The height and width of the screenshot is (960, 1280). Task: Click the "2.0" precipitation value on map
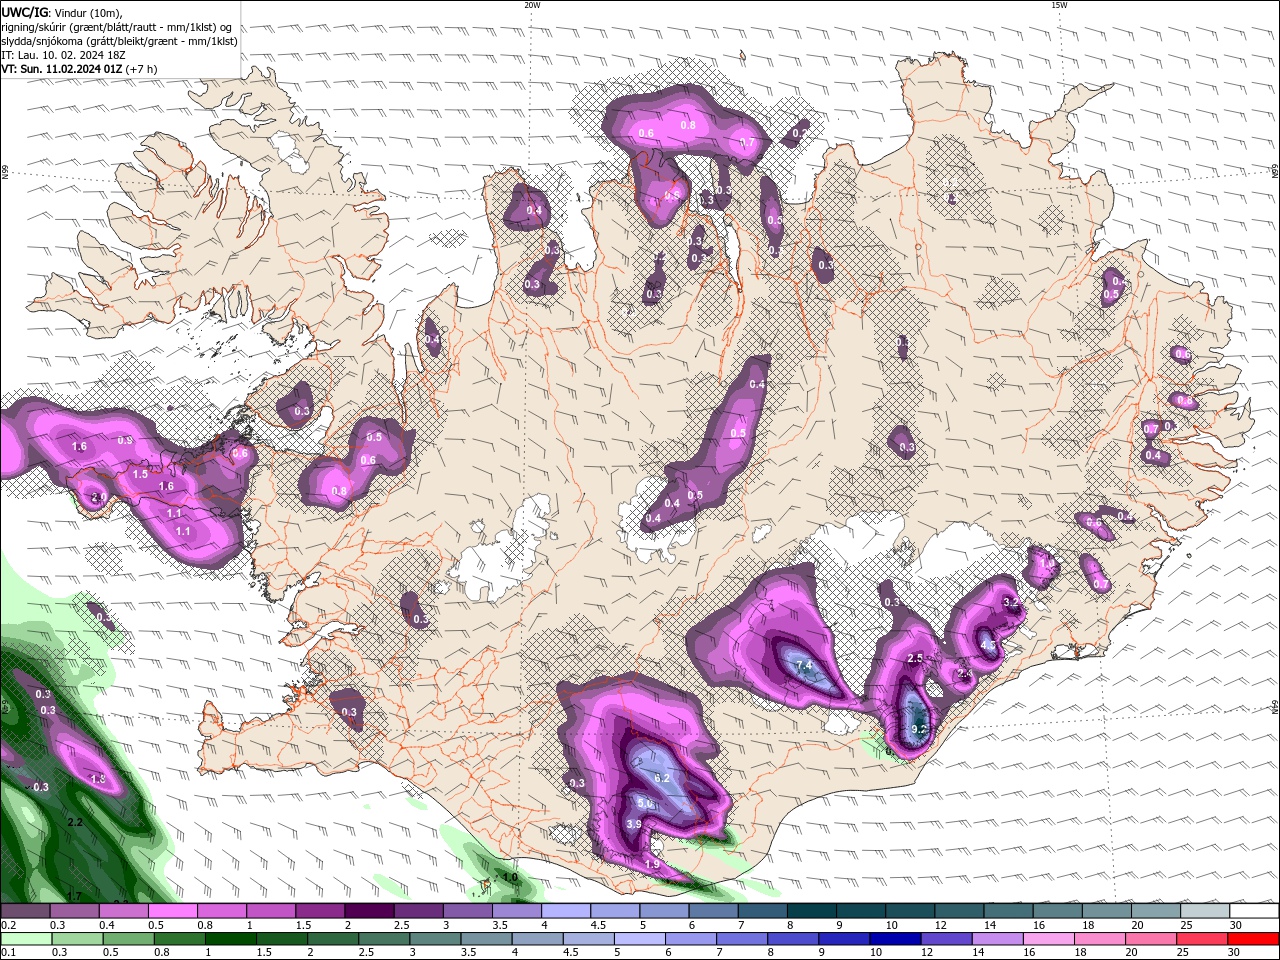pyautogui.click(x=98, y=497)
